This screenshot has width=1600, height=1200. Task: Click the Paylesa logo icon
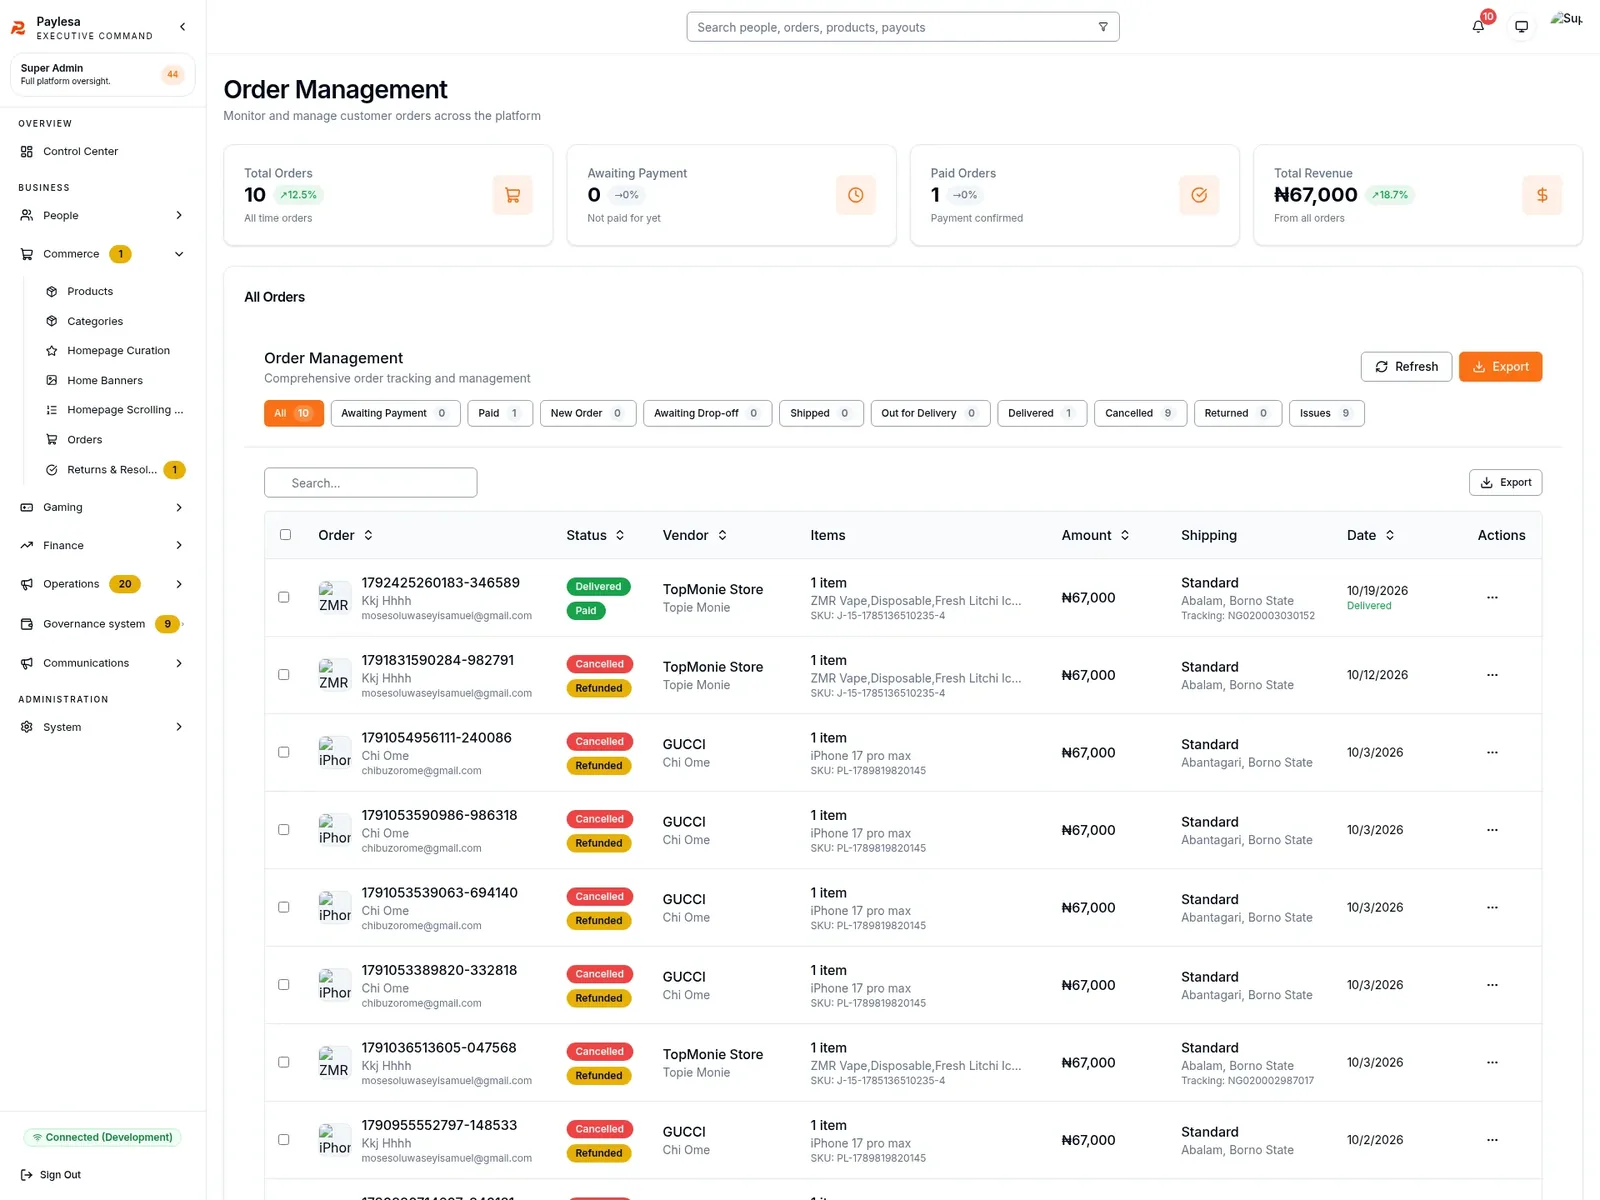18,28
